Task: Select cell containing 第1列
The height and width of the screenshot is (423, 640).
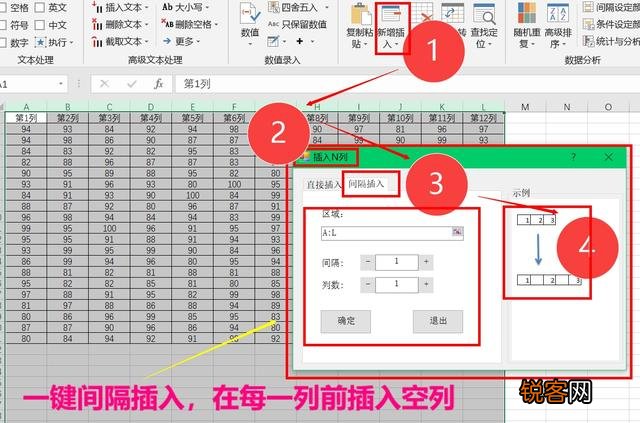Action: [26, 118]
